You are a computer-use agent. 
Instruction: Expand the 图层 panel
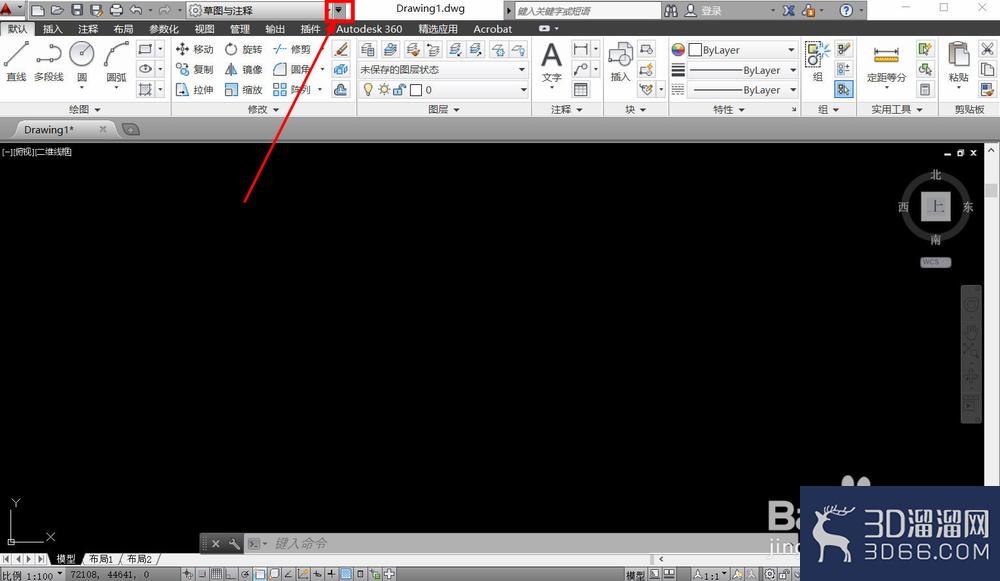pyautogui.click(x=444, y=110)
